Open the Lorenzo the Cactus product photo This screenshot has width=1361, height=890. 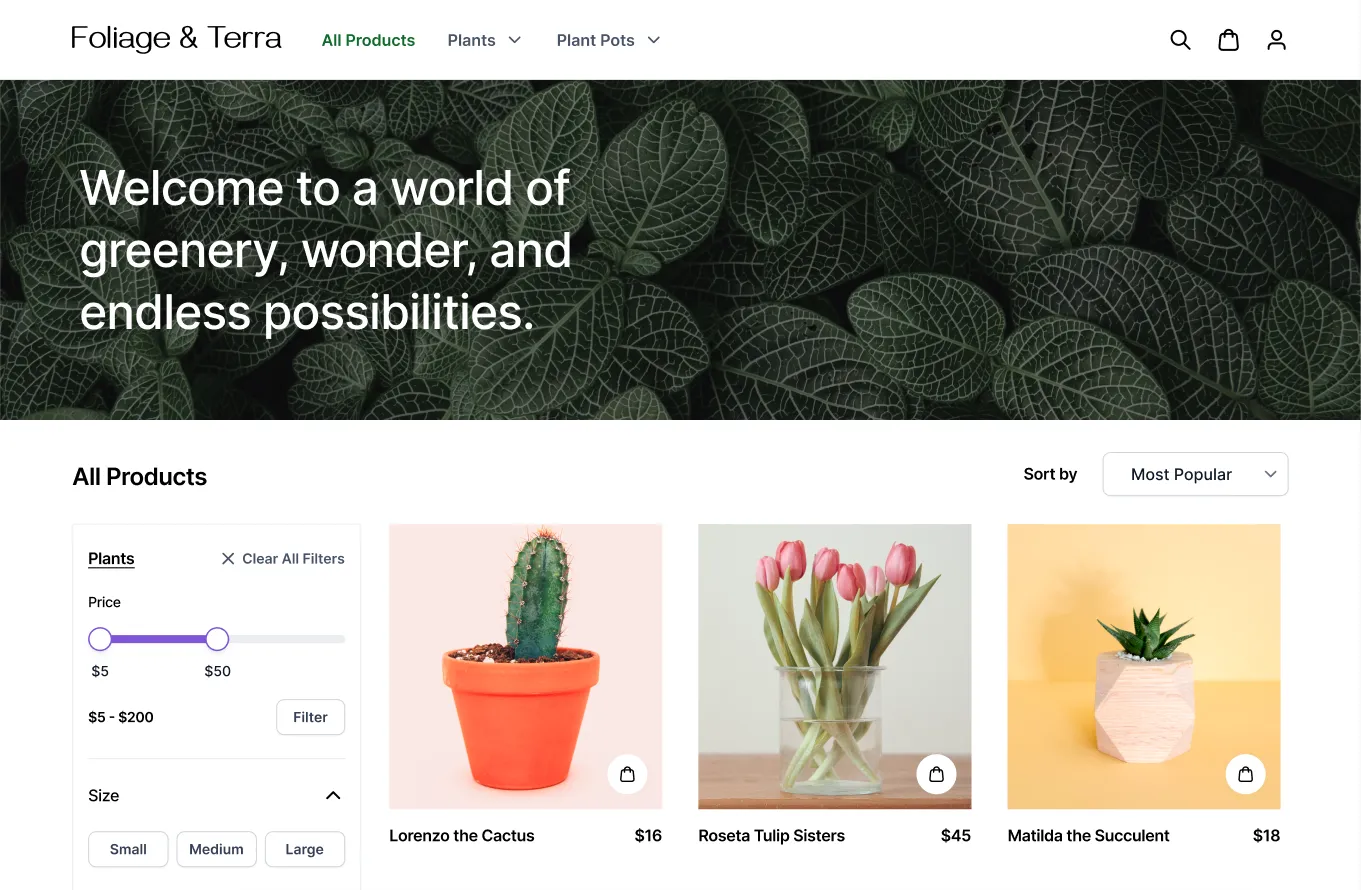point(525,665)
